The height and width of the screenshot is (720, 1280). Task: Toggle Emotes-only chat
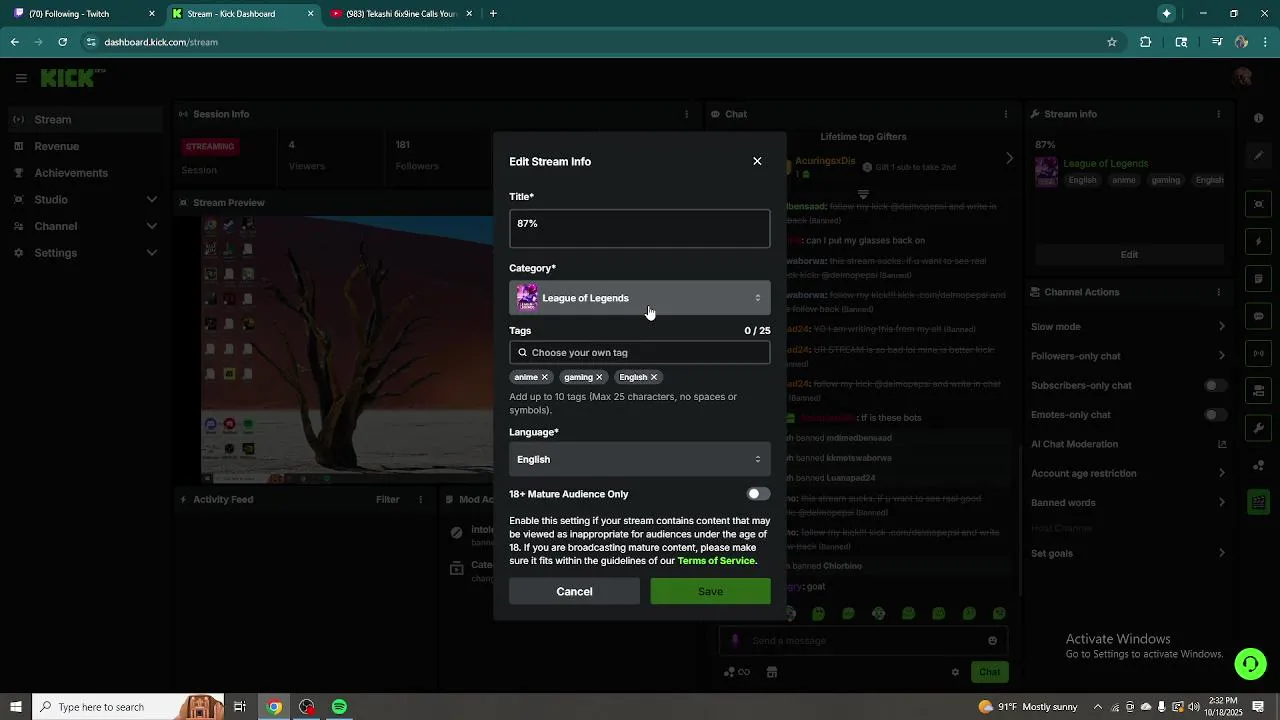1214,415
